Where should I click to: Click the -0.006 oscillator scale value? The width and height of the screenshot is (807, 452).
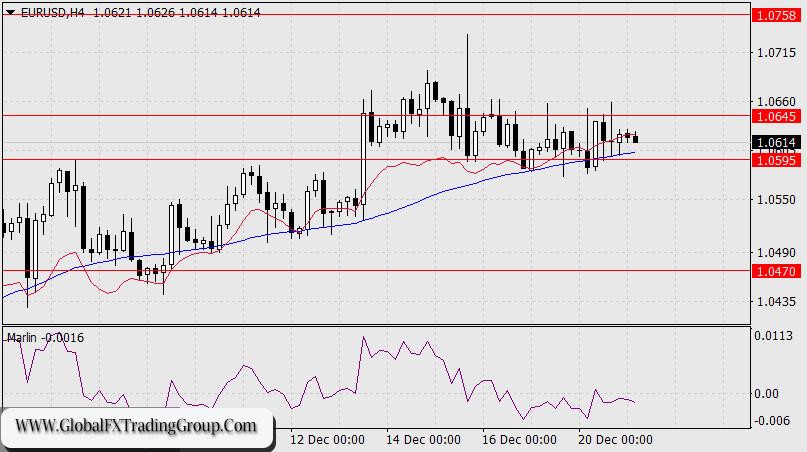point(771,421)
